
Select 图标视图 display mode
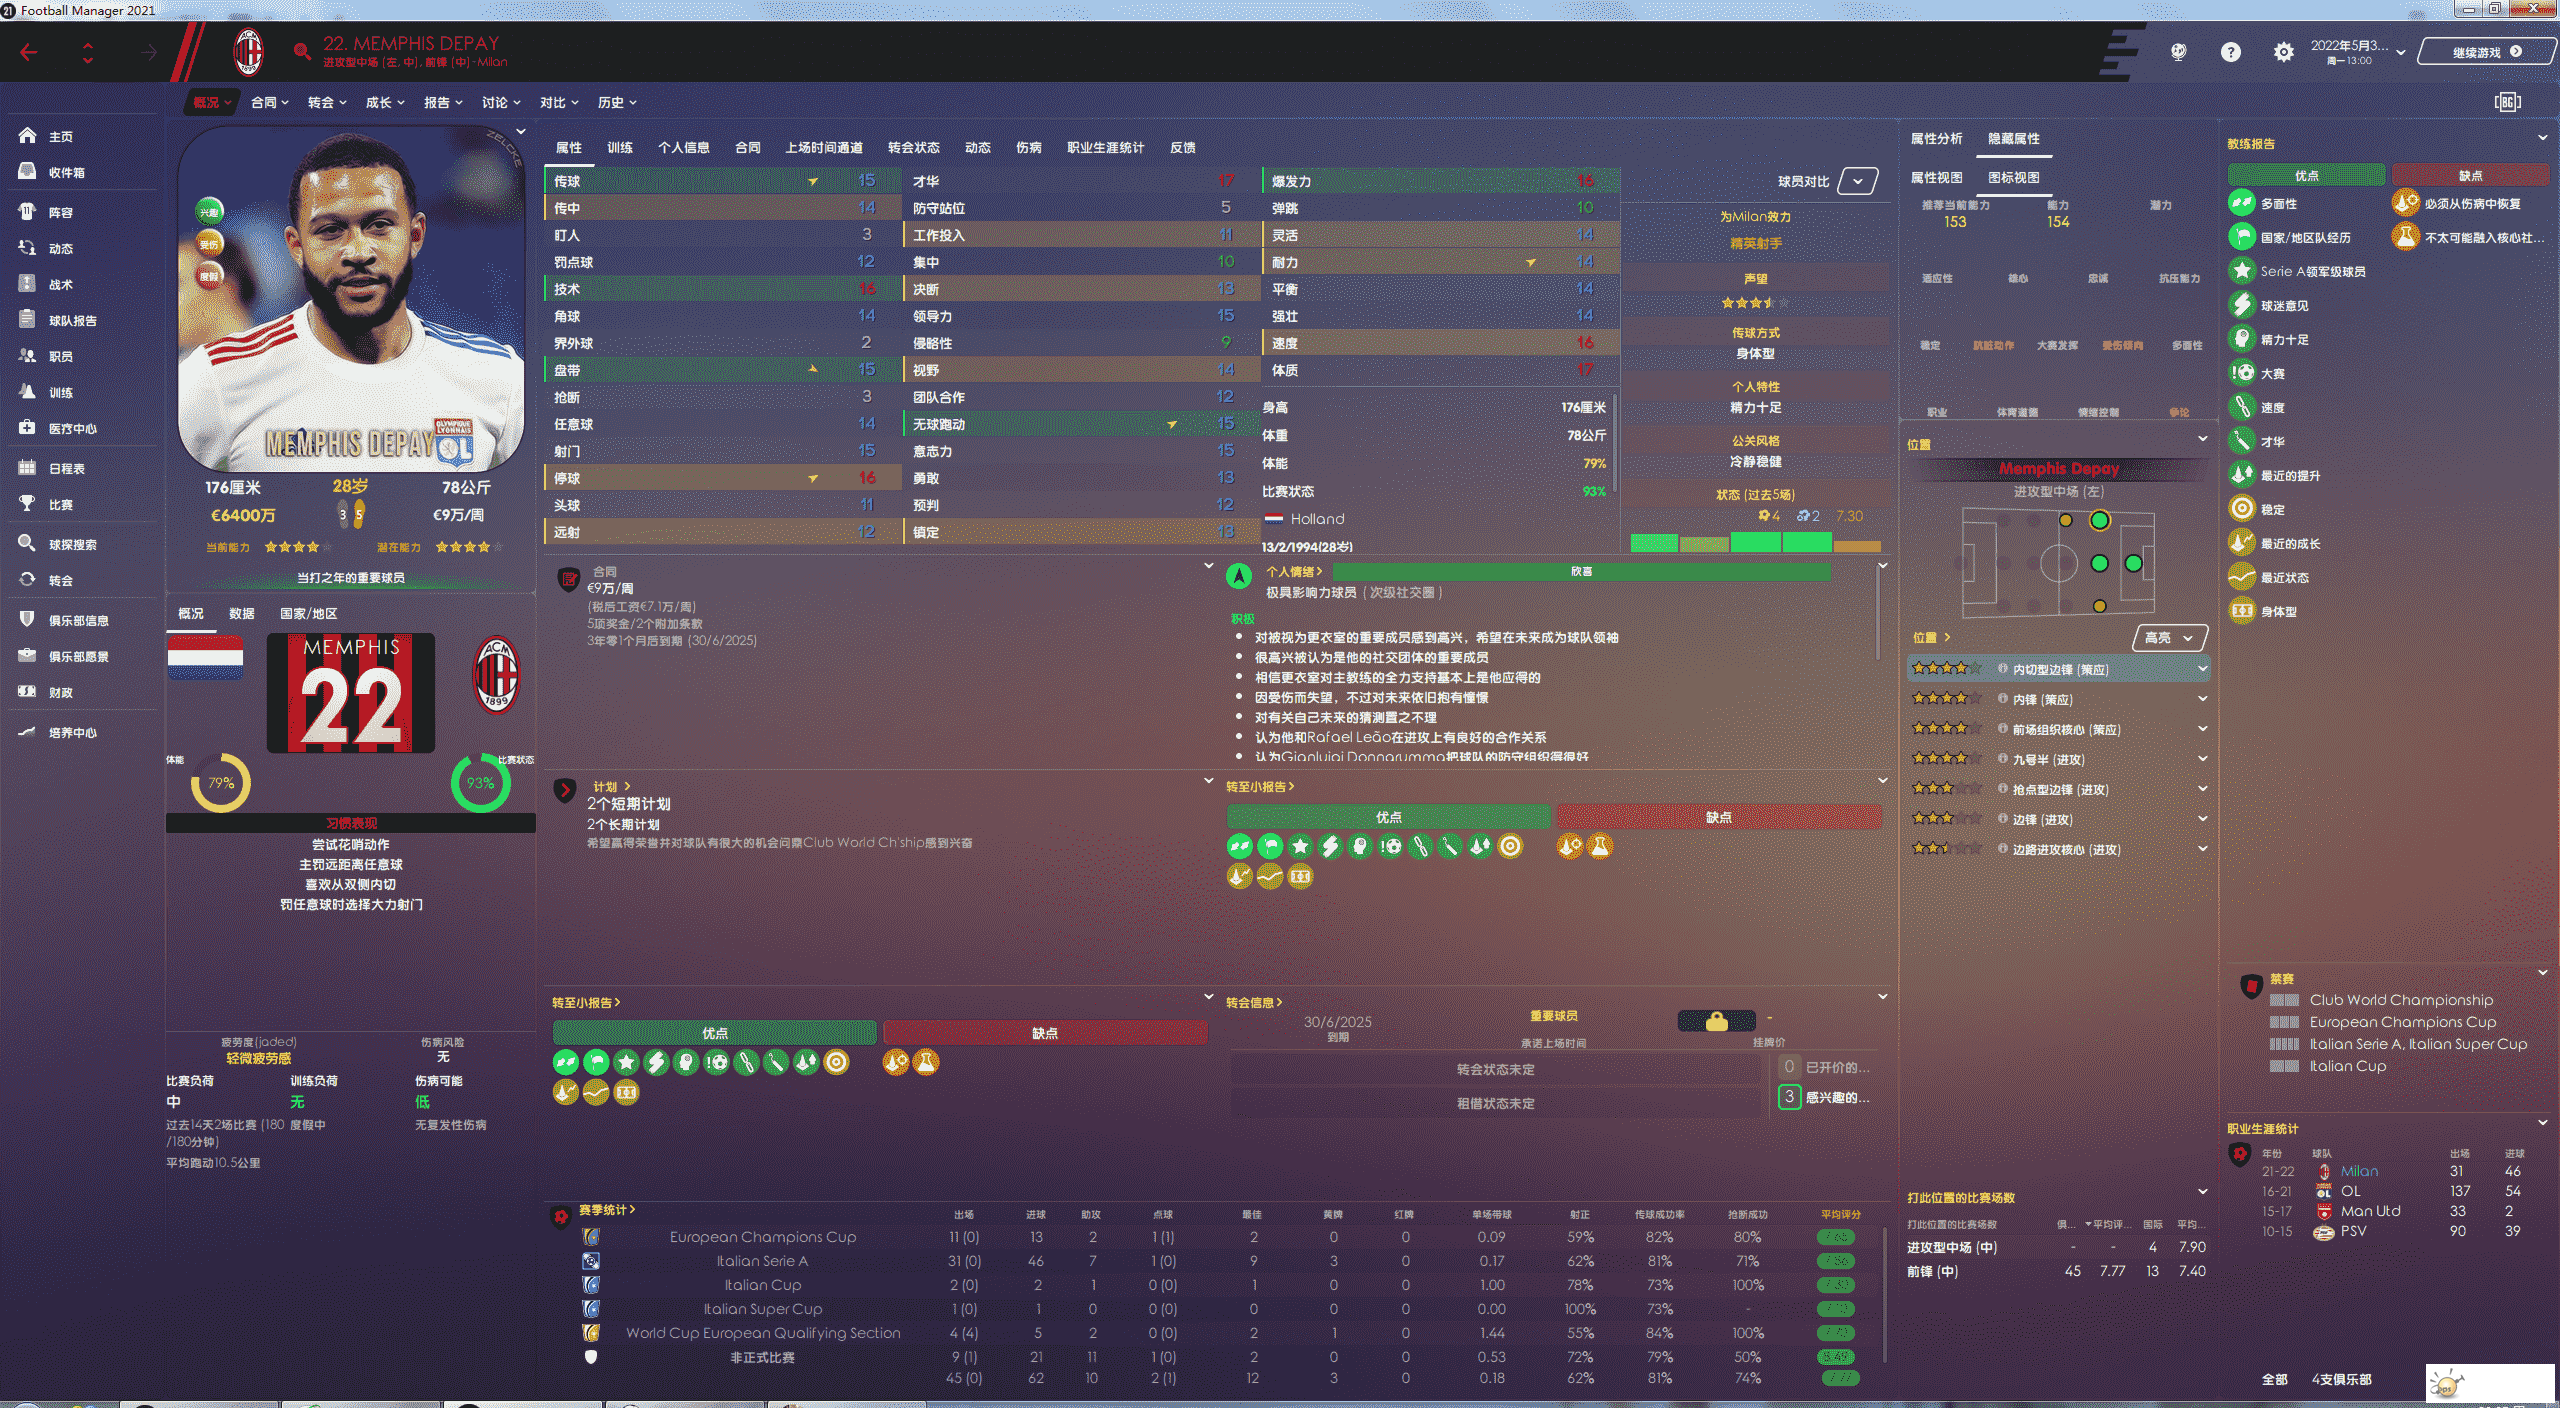[2013, 177]
